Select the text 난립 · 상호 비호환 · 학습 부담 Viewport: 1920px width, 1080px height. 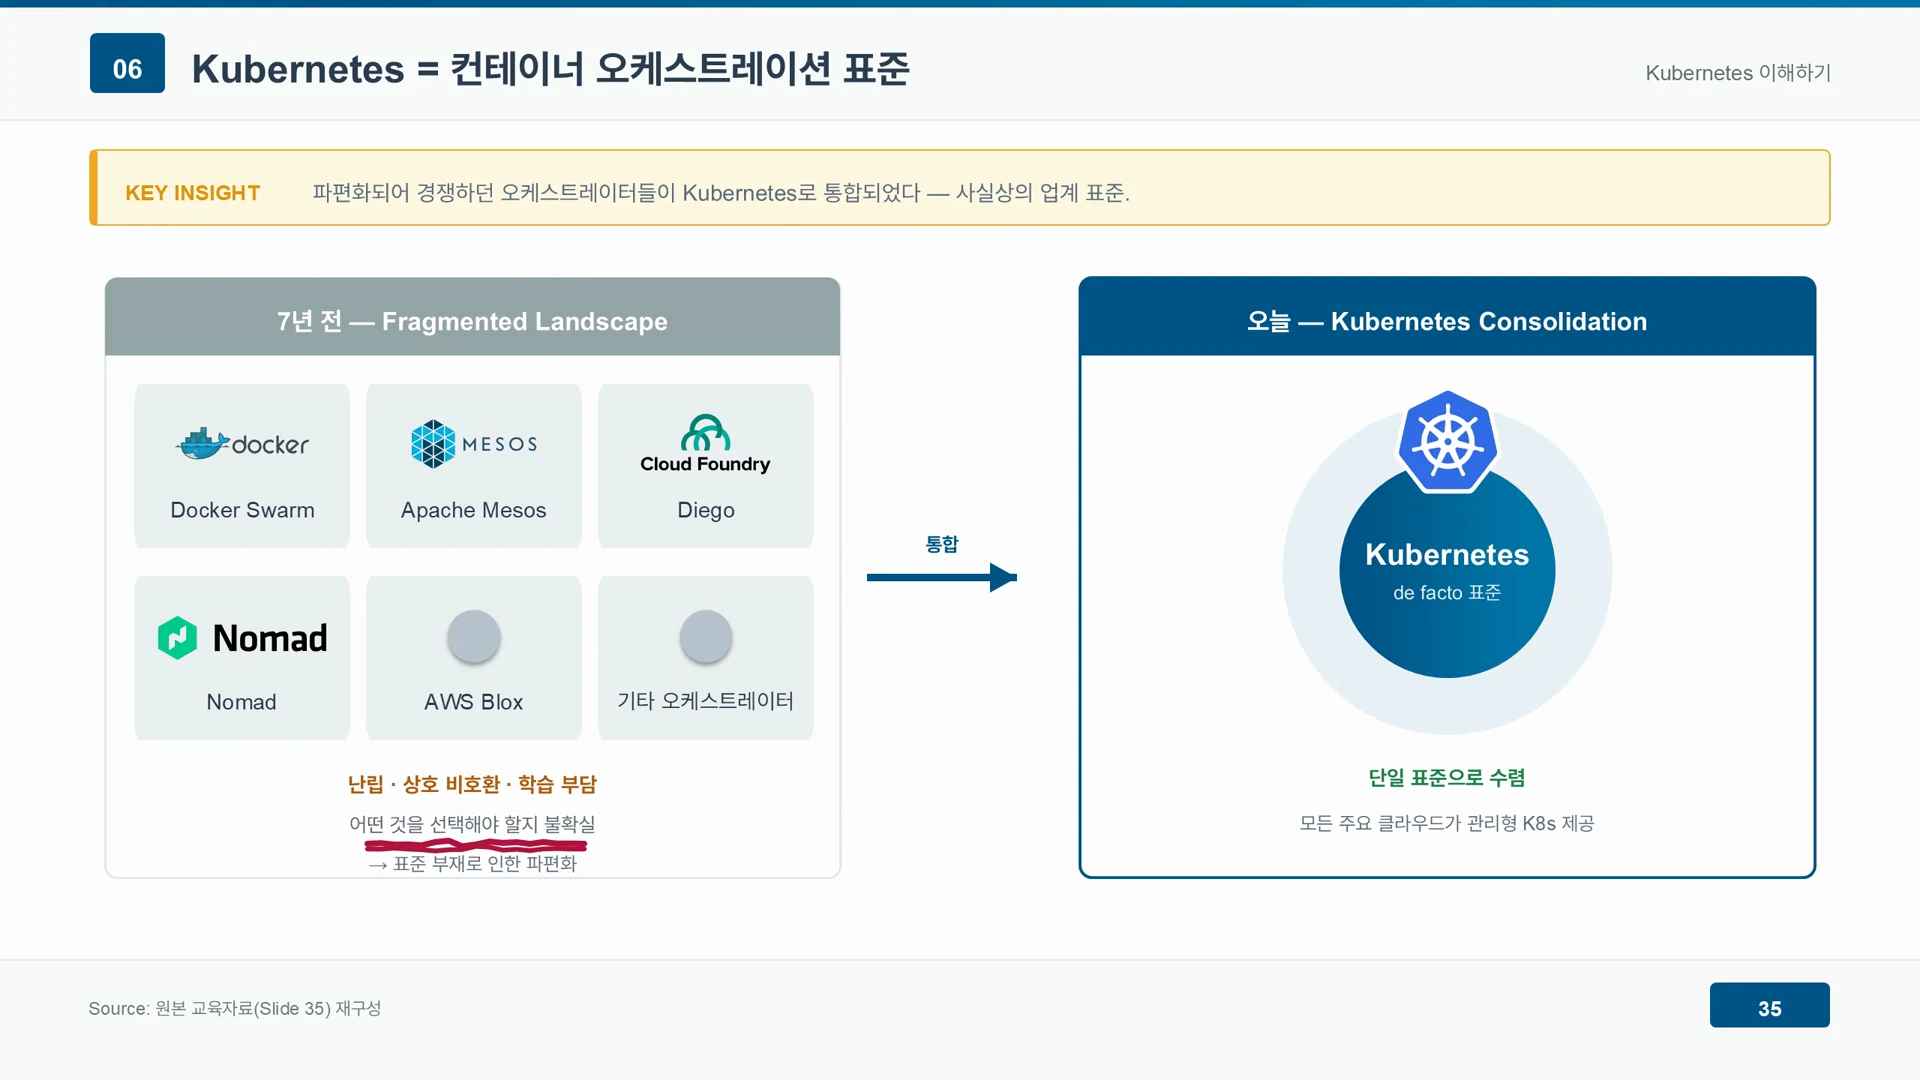[x=472, y=784]
